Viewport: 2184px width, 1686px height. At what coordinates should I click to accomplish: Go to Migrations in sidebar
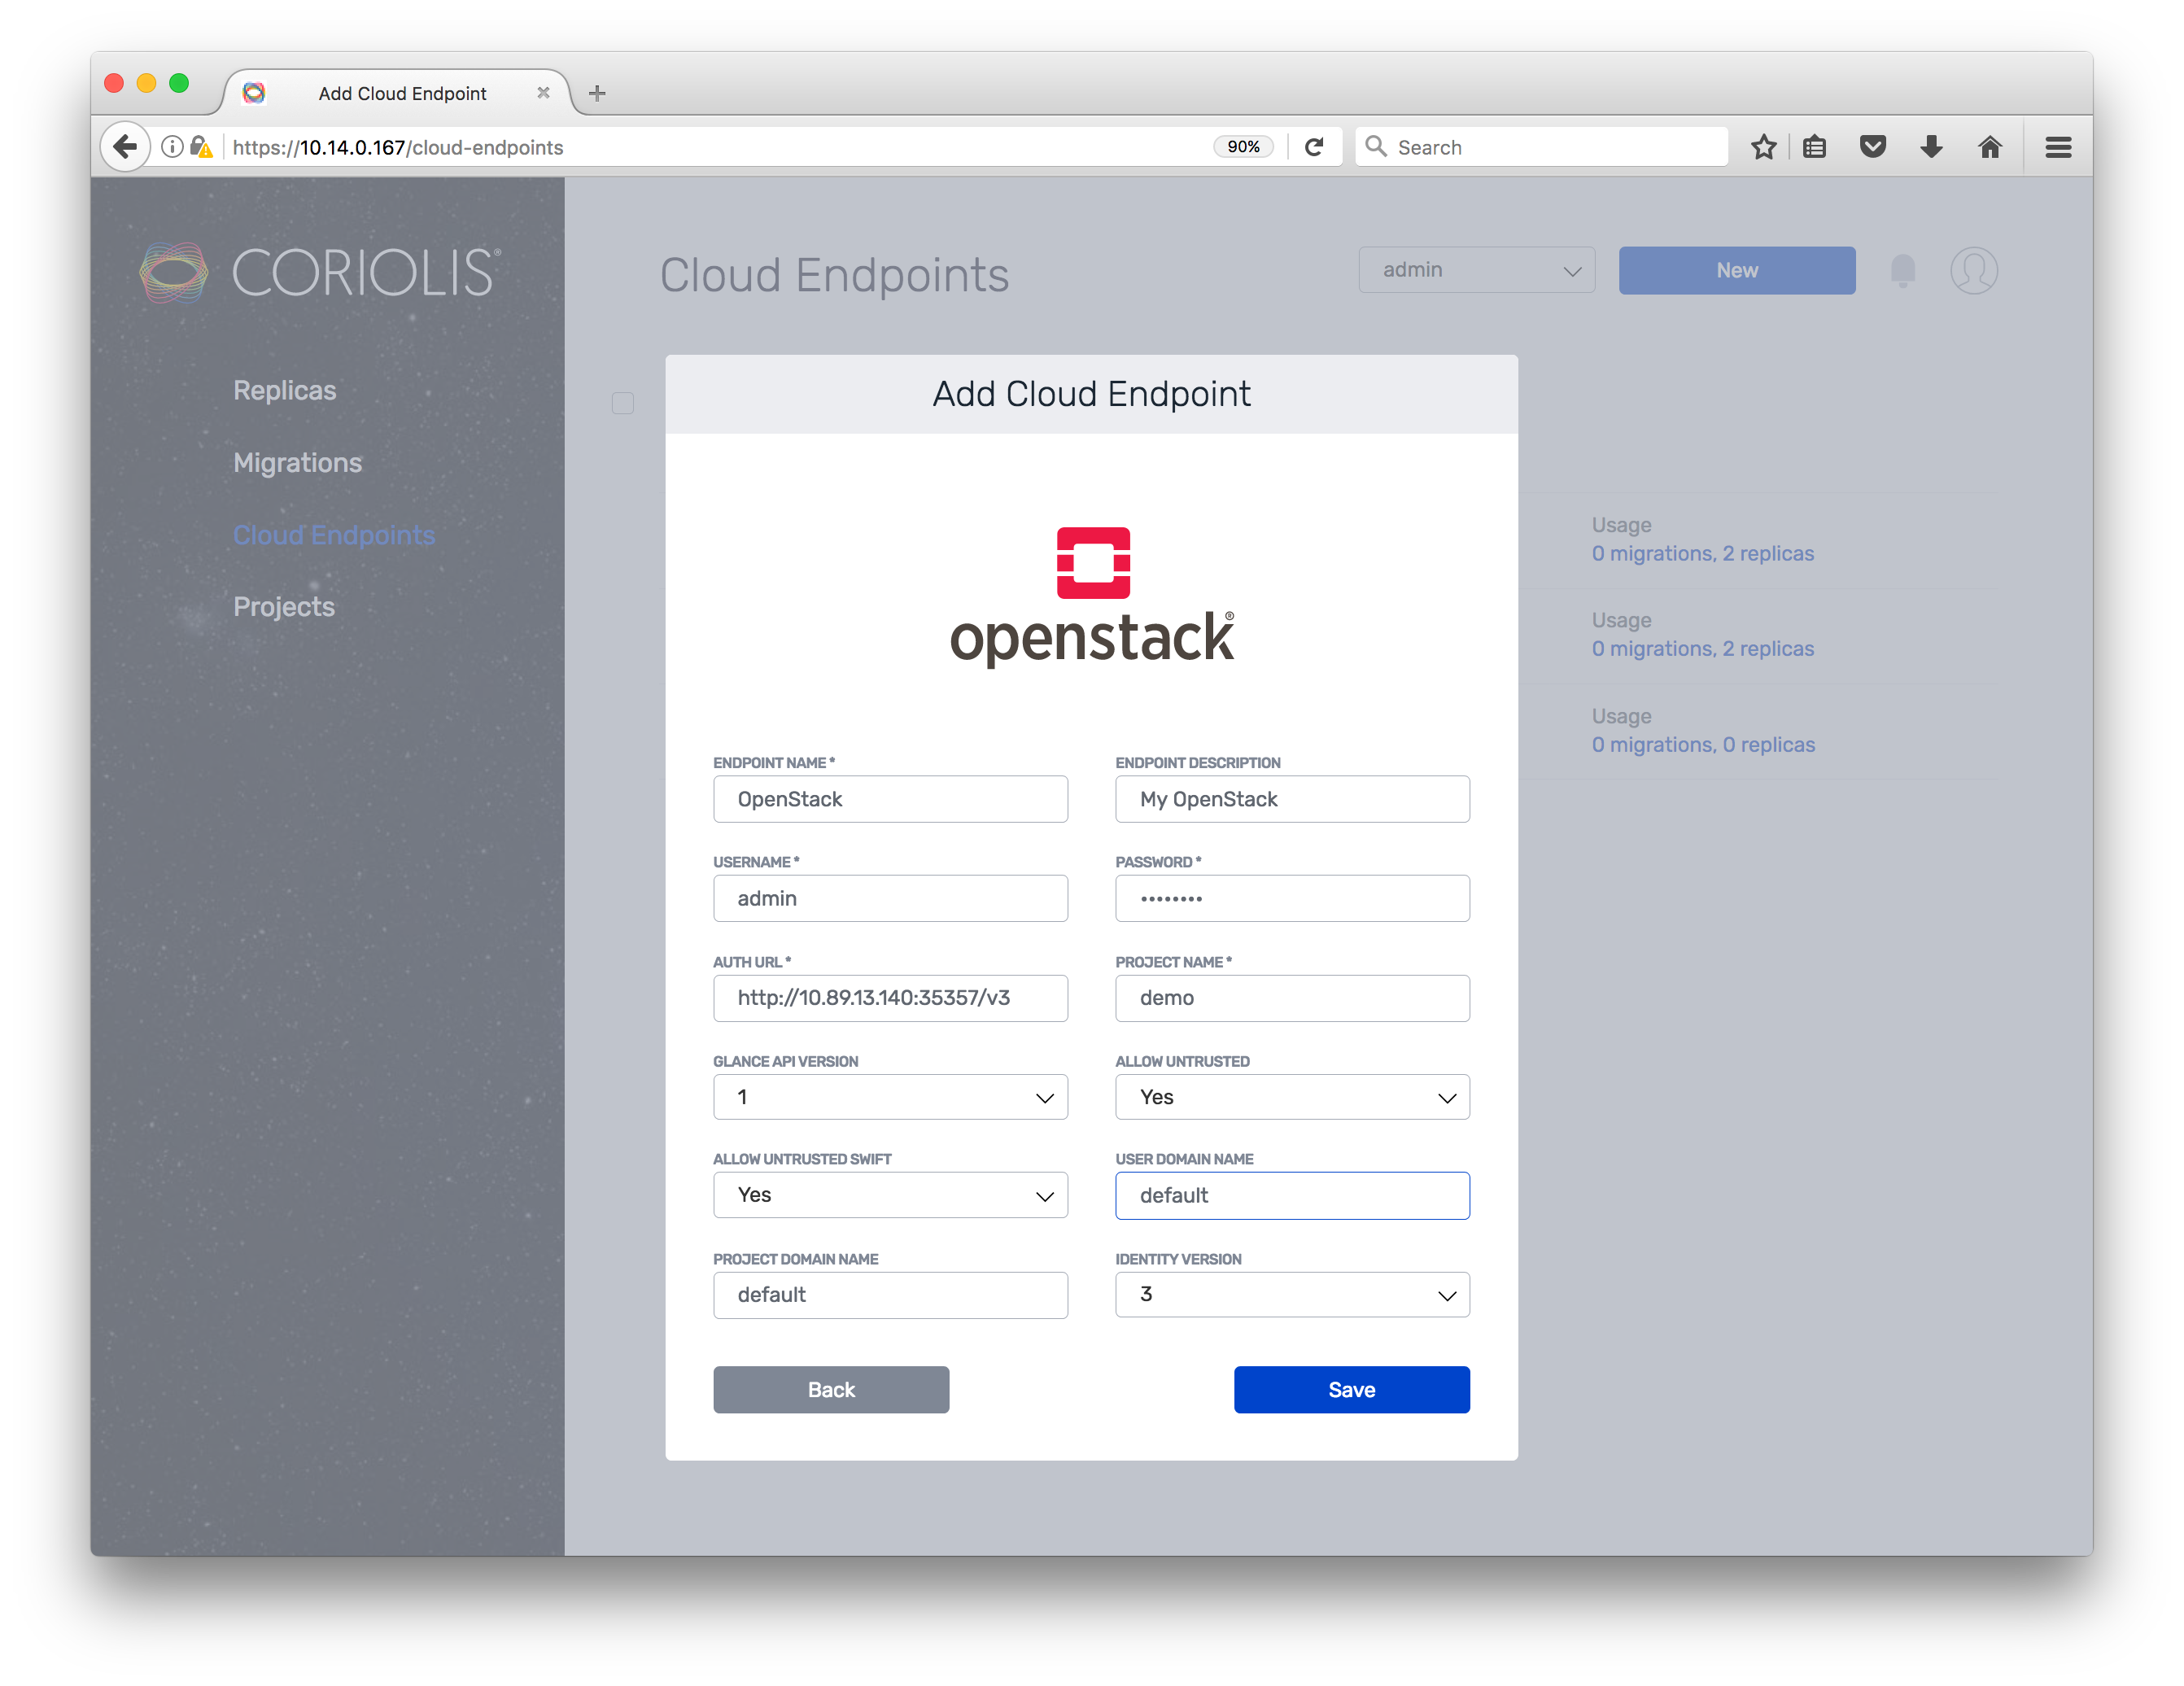coord(298,463)
